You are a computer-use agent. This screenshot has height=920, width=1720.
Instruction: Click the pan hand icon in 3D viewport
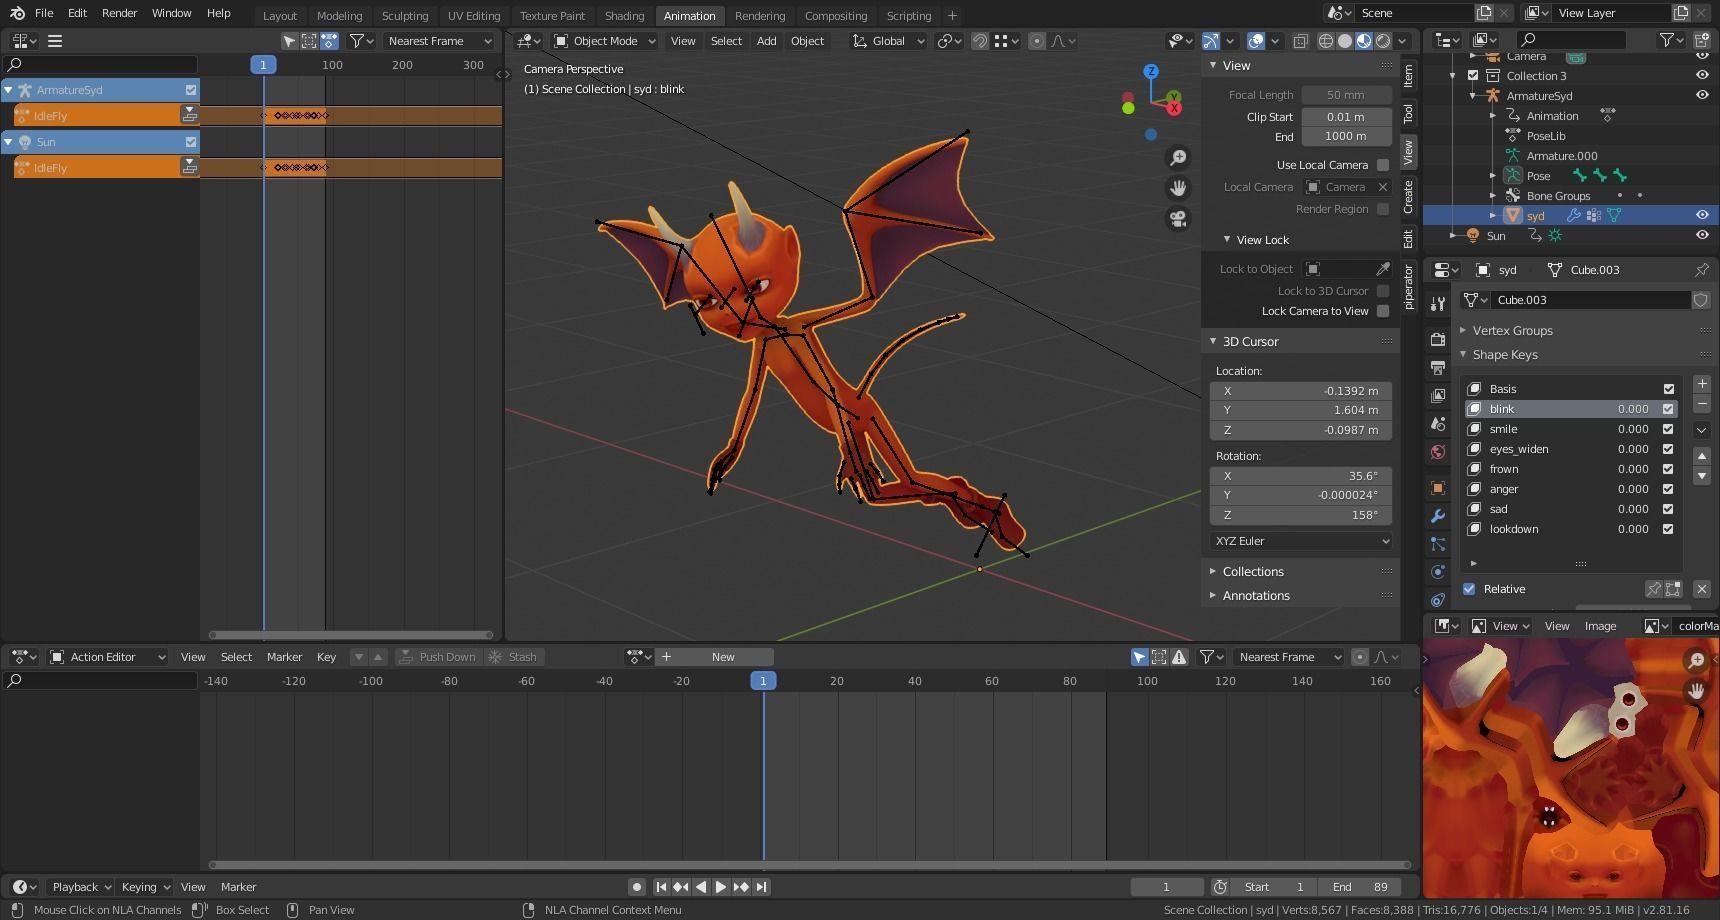tap(1178, 188)
